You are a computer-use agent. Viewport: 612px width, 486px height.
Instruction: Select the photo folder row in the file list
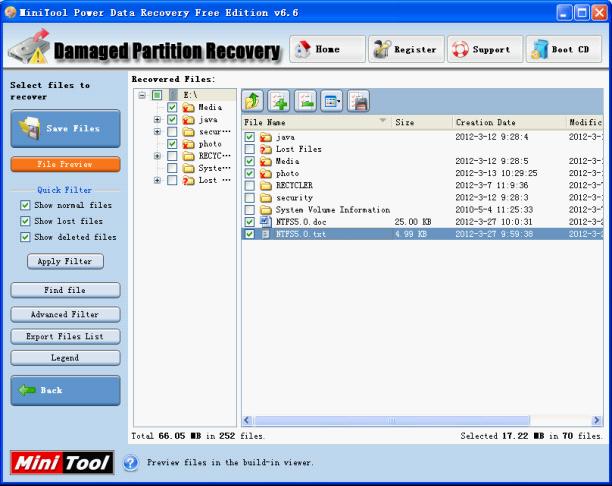422,173
